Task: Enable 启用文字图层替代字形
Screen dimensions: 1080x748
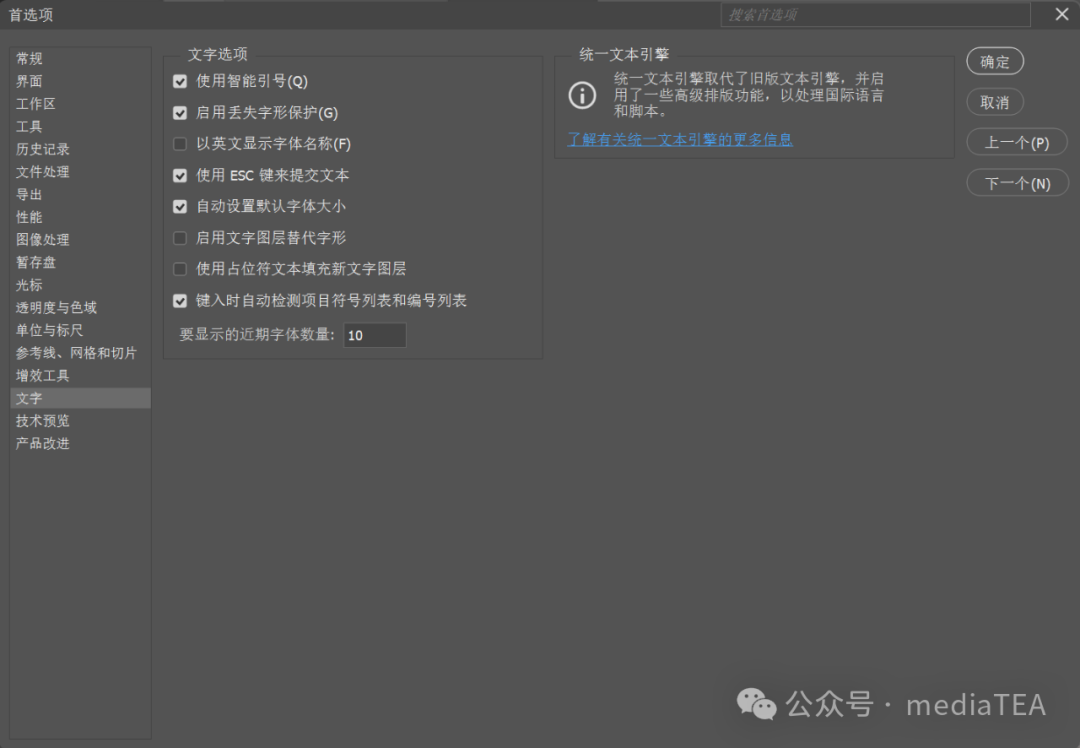Action: 180,238
